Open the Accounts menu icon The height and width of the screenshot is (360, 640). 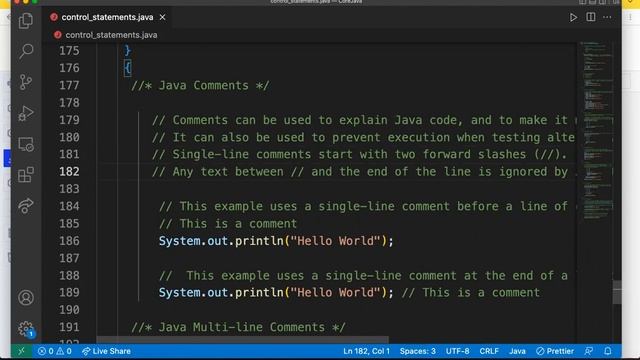pos(26,298)
